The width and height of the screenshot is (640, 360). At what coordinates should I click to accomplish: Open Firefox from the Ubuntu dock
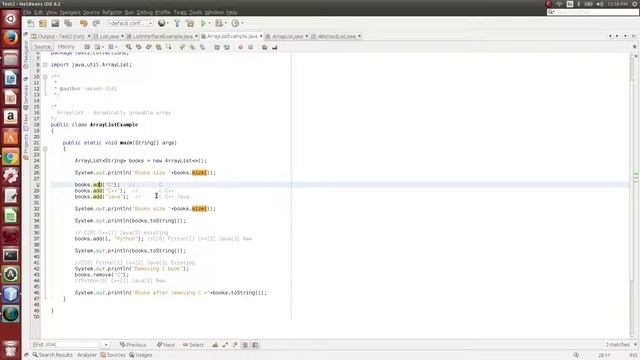point(11,38)
